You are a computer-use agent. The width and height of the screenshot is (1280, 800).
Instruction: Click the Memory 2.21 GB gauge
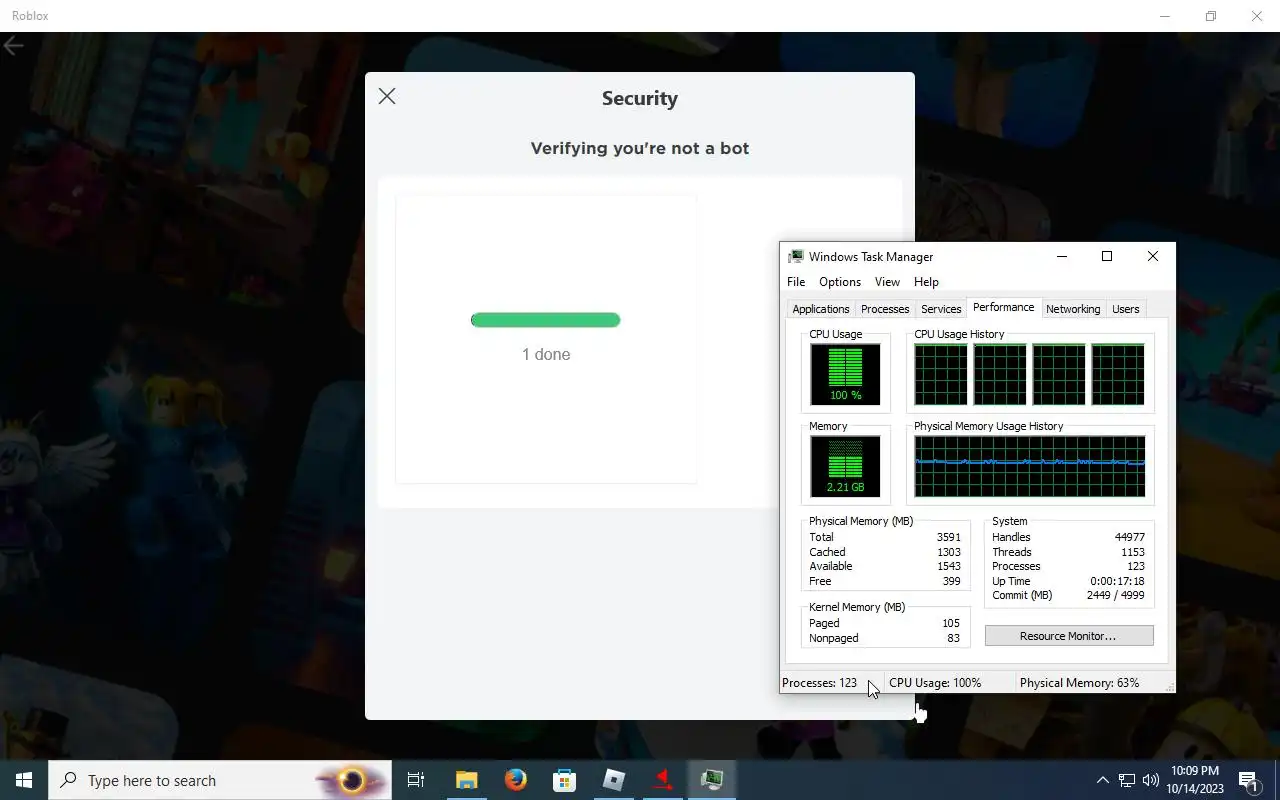pyautogui.click(x=845, y=466)
